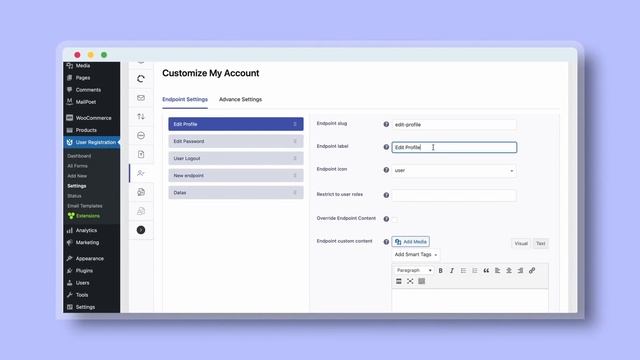Click the Restrict to user roles field
The width and height of the screenshot is (640, 360).
click(x=454, y=196)
